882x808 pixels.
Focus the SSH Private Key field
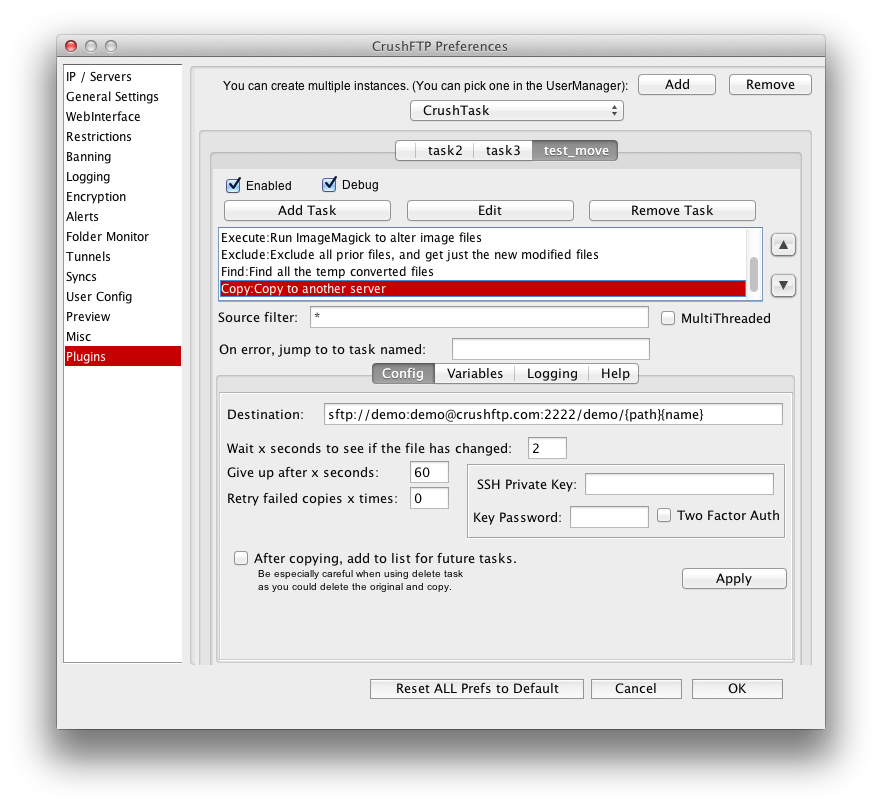tap(679, 484)
